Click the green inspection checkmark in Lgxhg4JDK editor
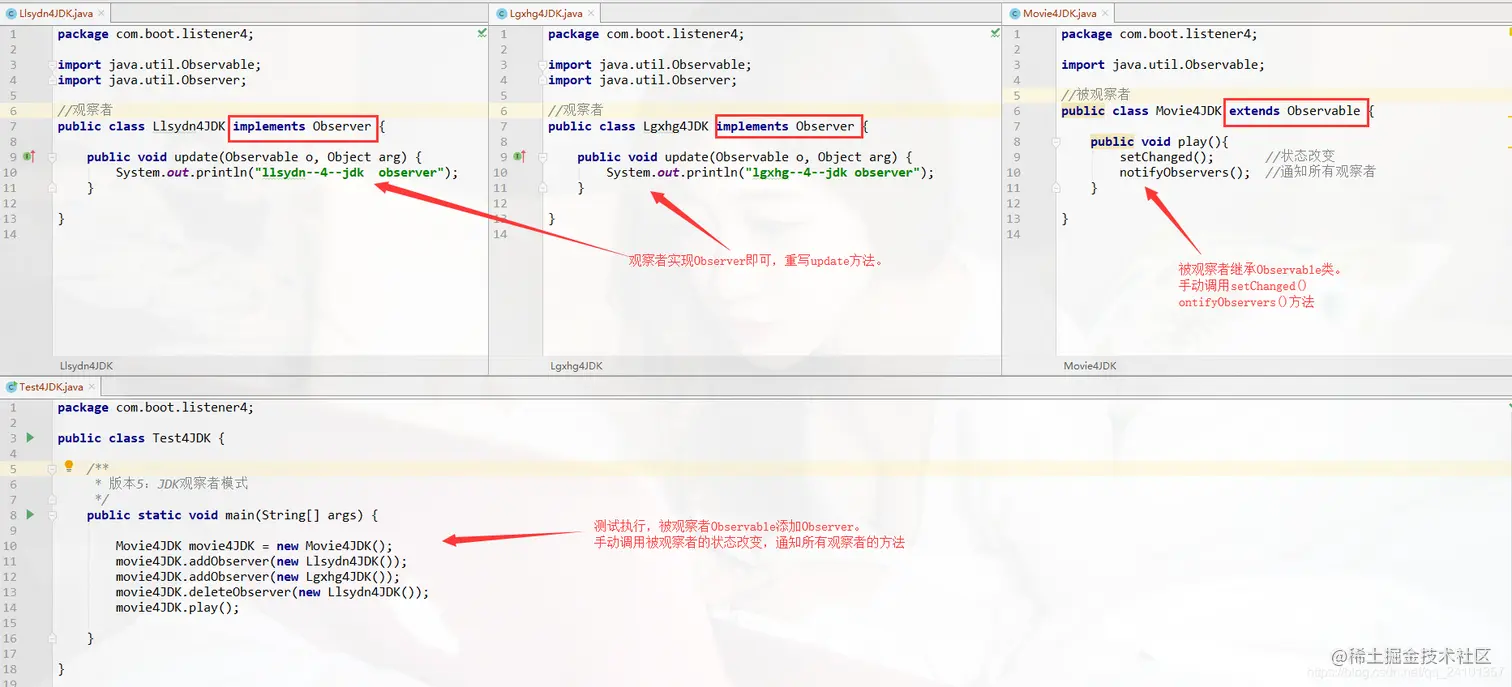The image size is (1512, 687). [x=995, y=33]
